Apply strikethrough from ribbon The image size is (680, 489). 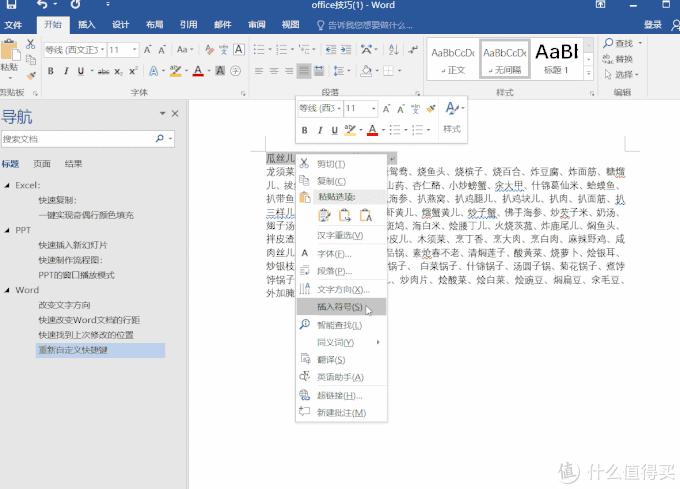tap(103, 71)
